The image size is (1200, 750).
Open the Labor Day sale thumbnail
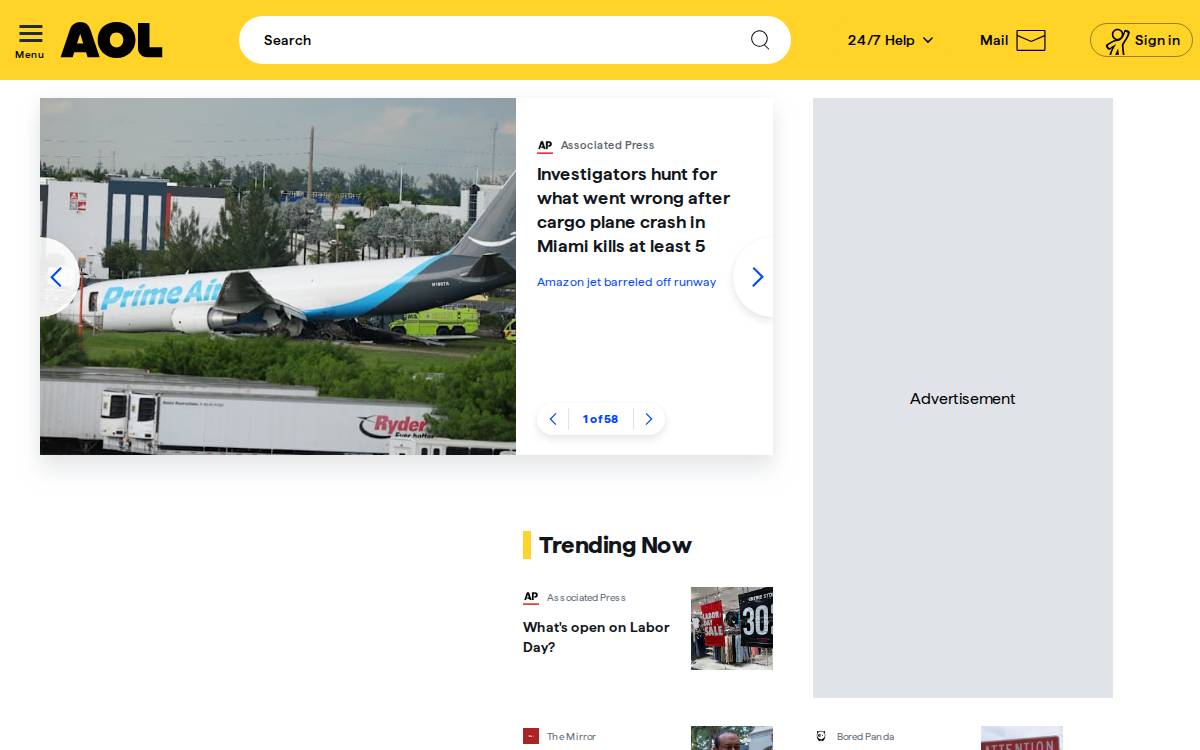(732, 628)
